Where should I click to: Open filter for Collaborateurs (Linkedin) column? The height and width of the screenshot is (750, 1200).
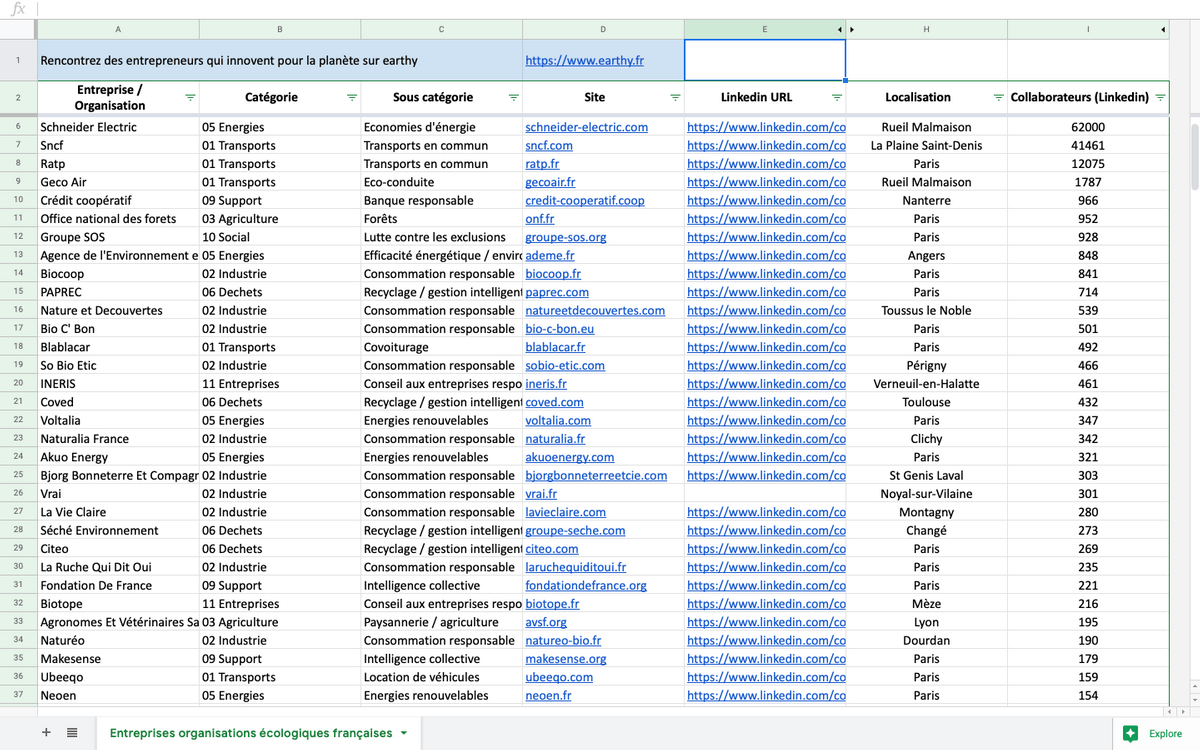[x=1160, y=98]
